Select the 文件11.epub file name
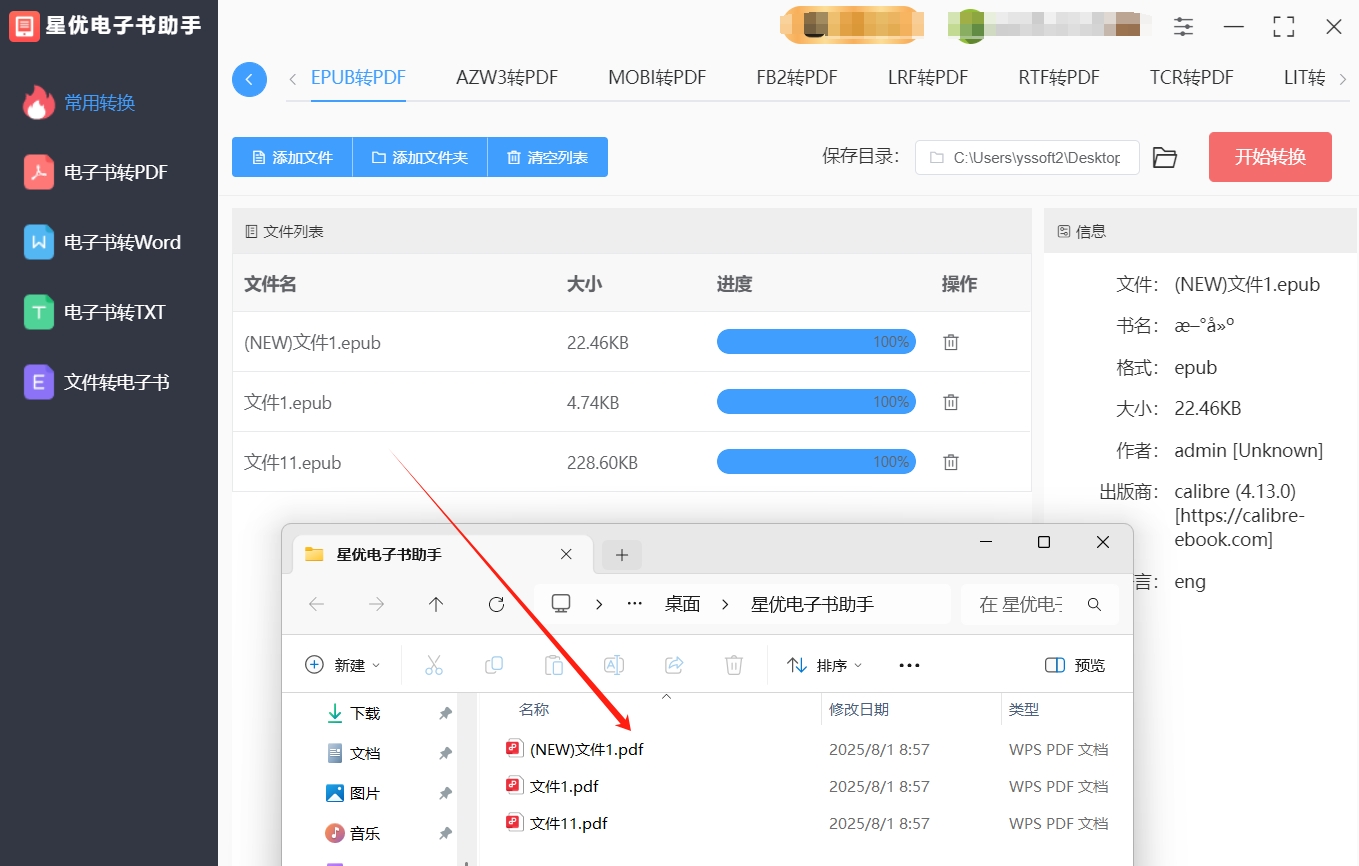Screen dimensions: 1359x866 tap(293, 463)
